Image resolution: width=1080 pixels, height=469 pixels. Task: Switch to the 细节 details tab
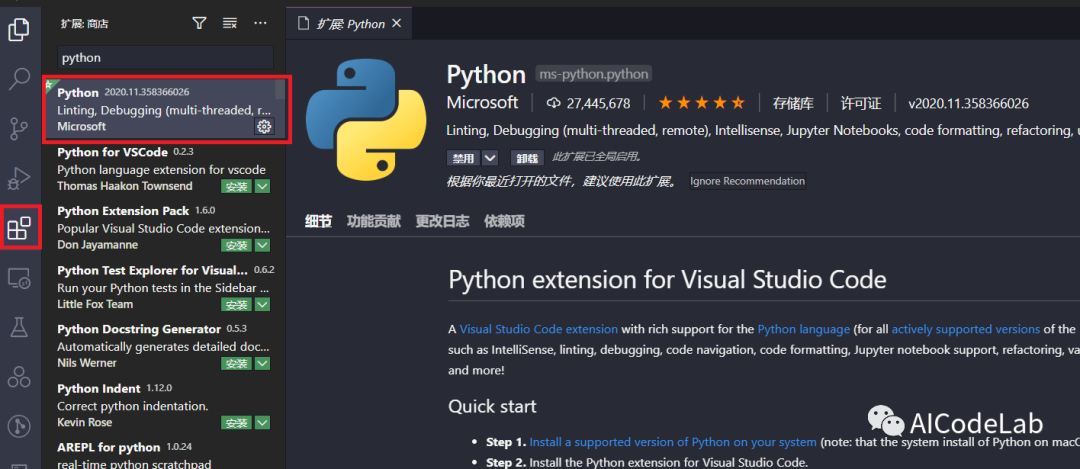[318, 221]
